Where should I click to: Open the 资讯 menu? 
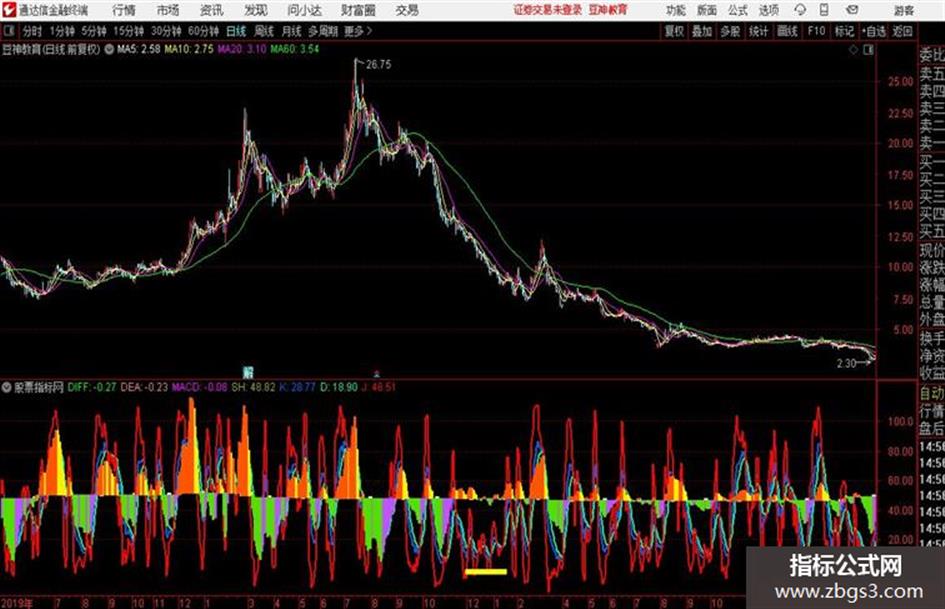pyautogui.click(x=212, y=10)
